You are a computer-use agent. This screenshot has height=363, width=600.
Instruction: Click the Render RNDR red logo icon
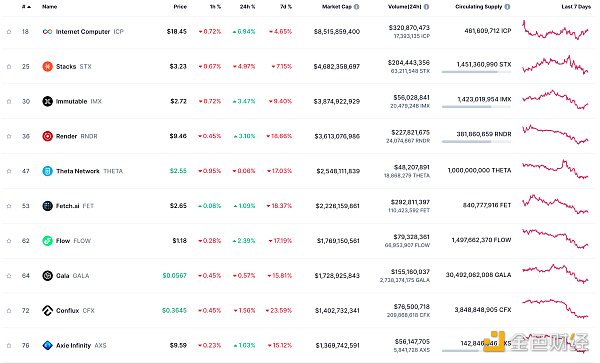(47, 136)
